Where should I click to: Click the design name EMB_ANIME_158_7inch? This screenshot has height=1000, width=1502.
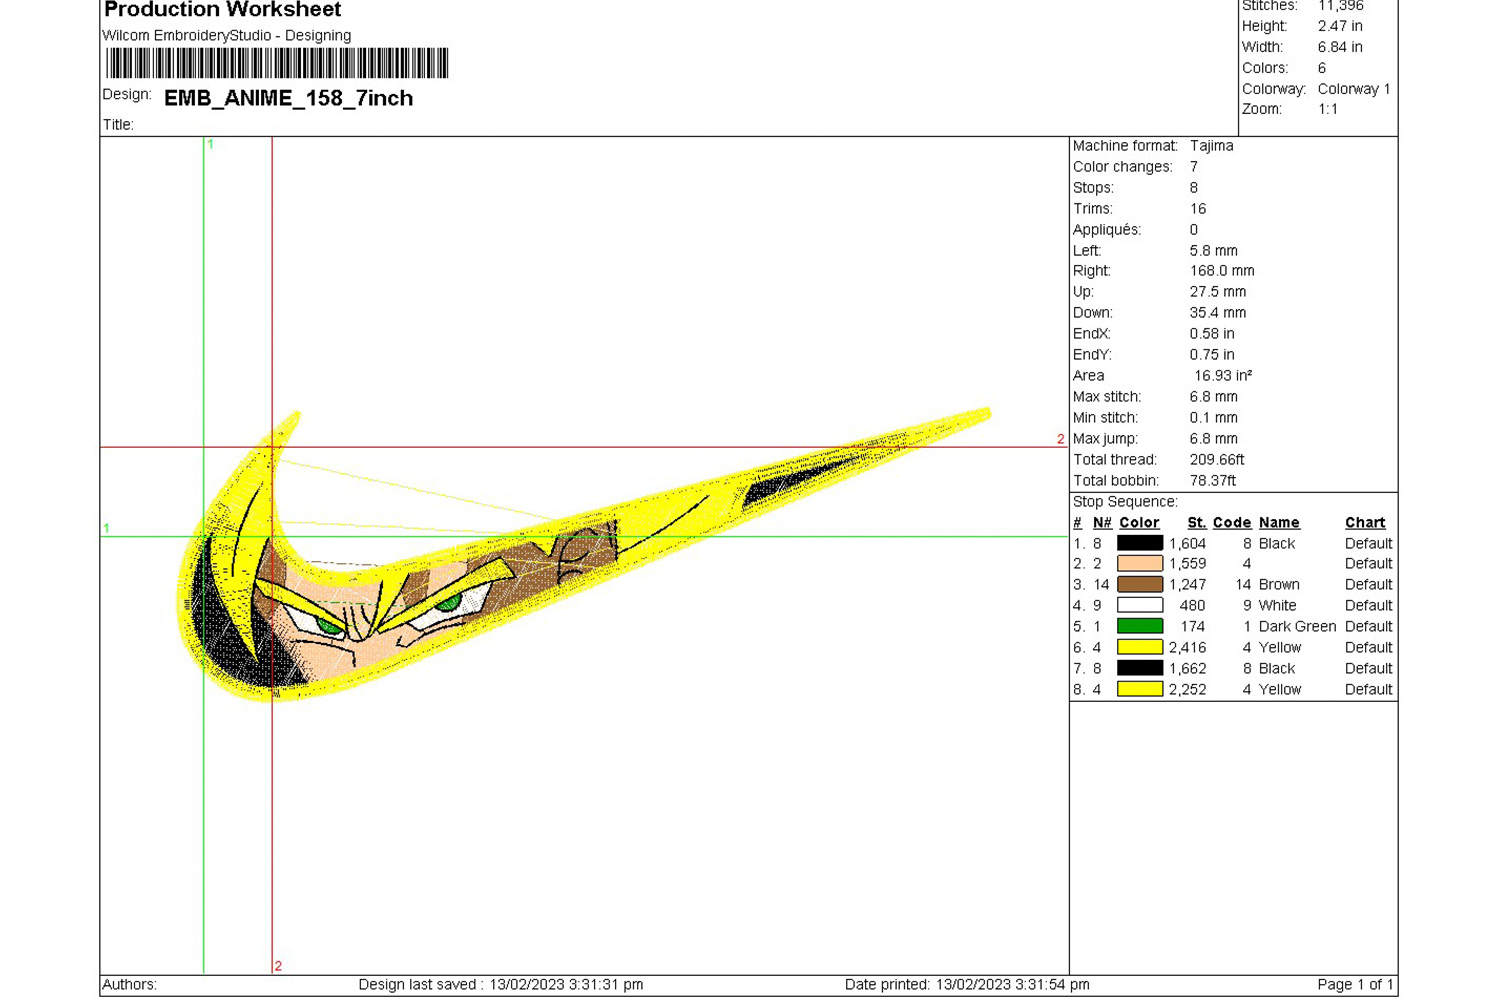(x=288, y=98)
